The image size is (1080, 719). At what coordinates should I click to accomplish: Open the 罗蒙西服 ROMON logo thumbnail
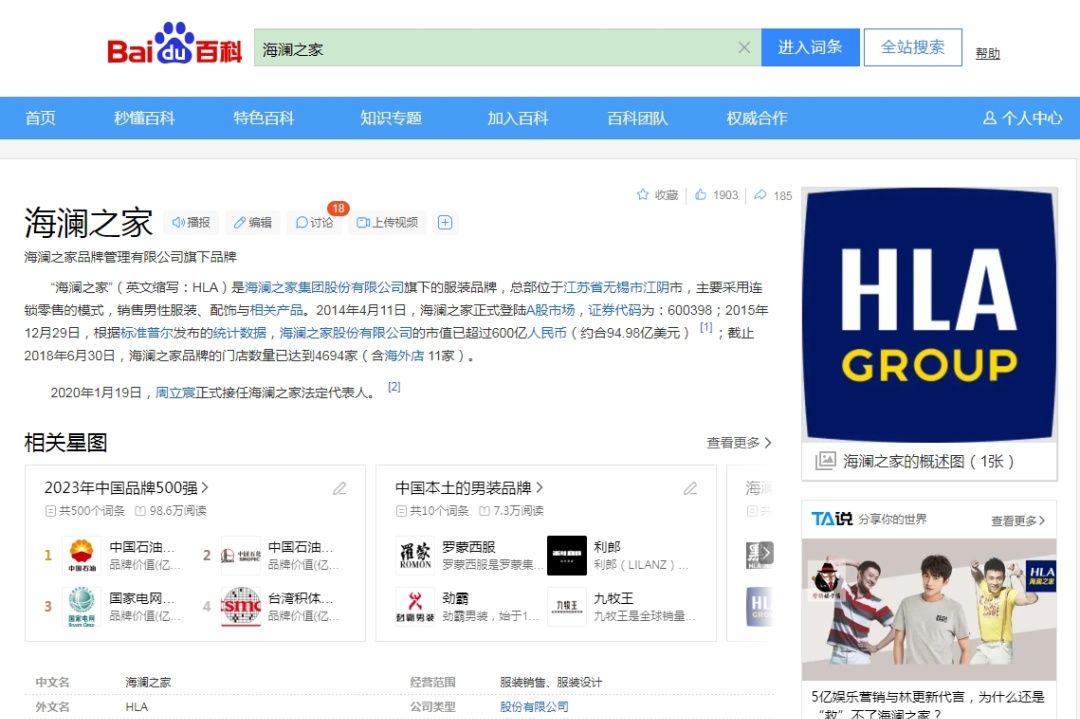415,555
